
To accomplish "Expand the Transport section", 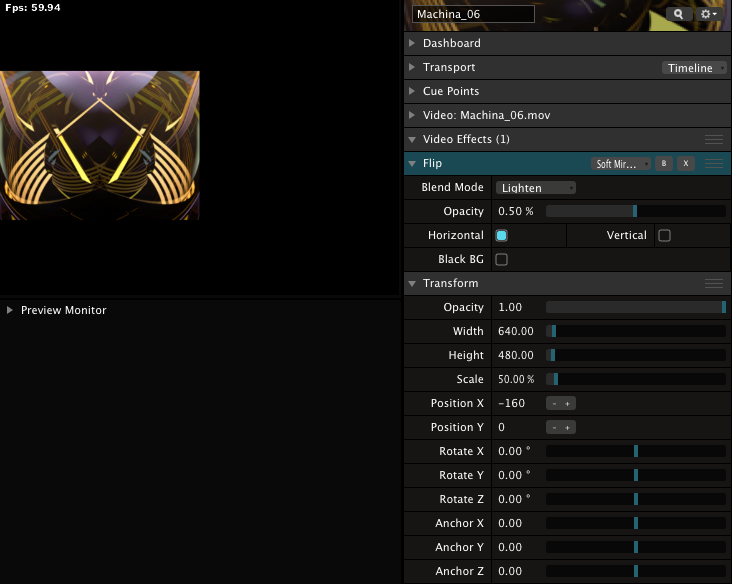I will click(412, 67).
